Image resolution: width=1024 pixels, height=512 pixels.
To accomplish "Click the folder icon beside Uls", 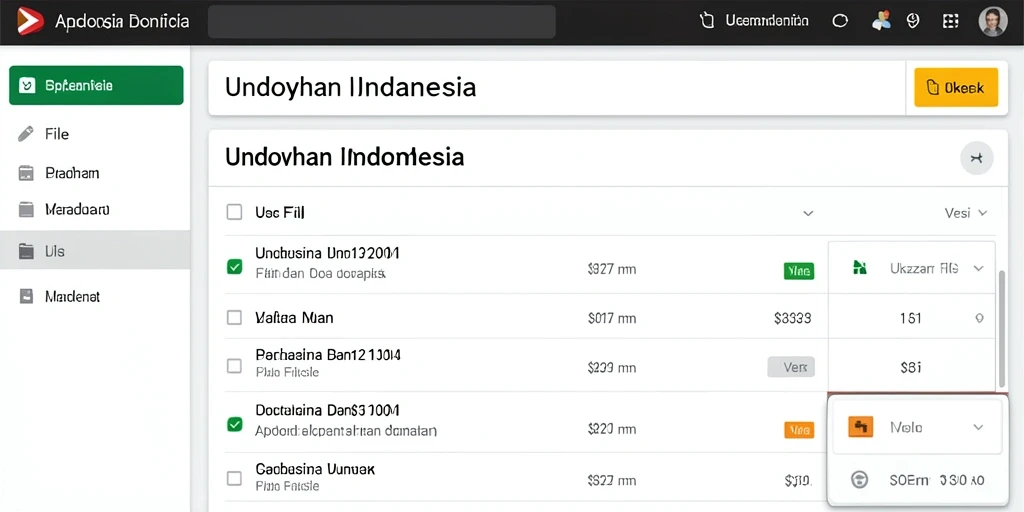I will (26, 251).
